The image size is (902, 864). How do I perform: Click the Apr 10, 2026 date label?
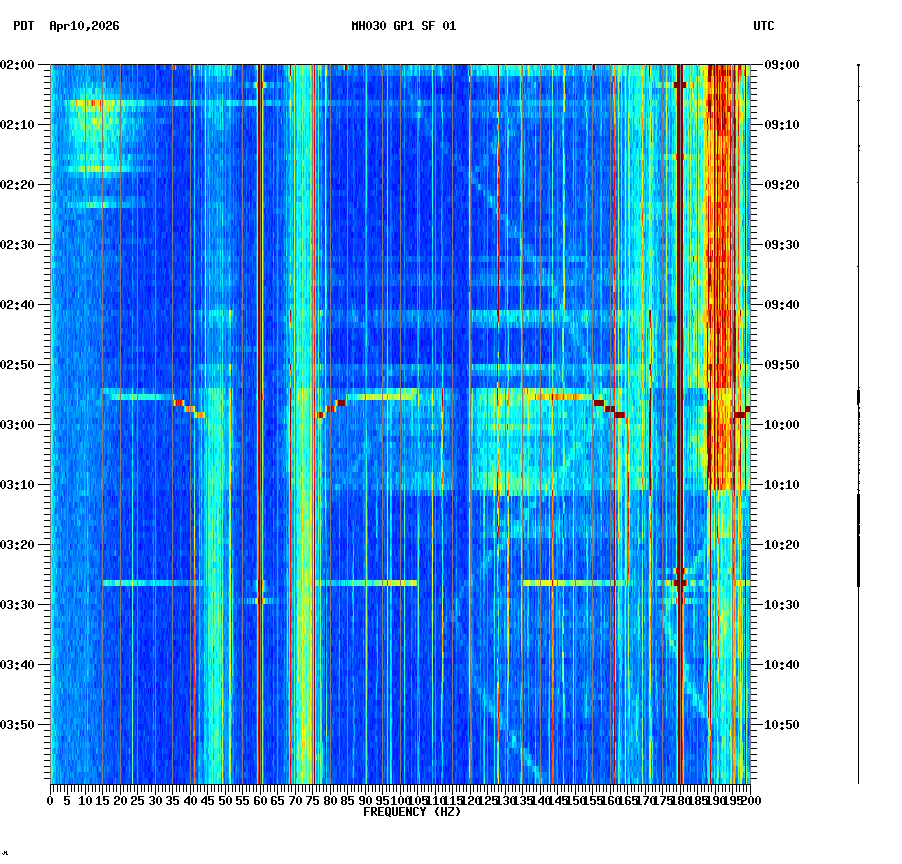coord(82,27)
